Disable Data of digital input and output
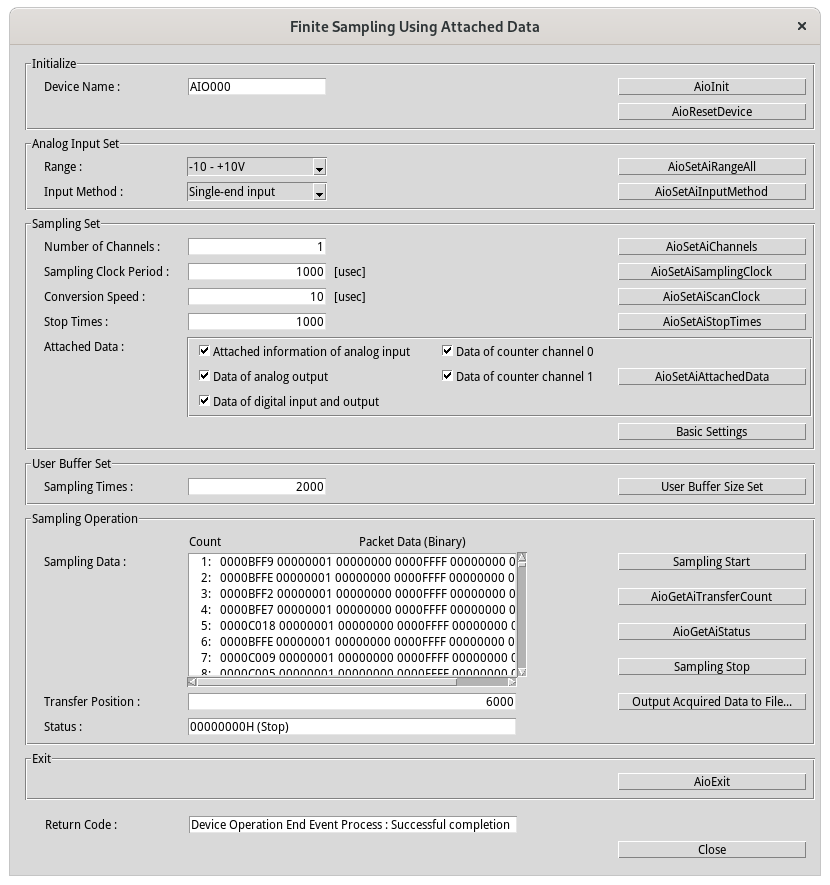This screenshot has width=830, height=885. [204, 402]
